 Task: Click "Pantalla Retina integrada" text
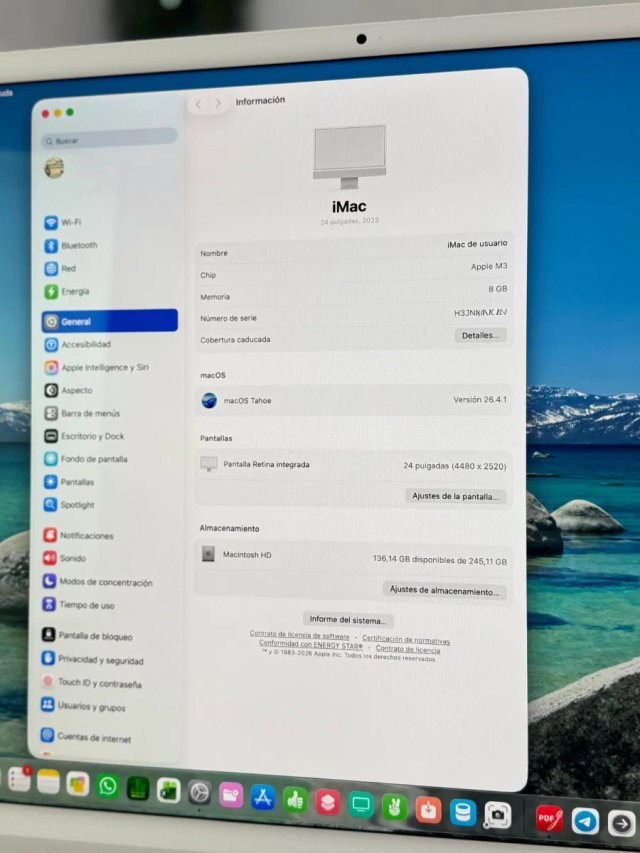point(266,465)
